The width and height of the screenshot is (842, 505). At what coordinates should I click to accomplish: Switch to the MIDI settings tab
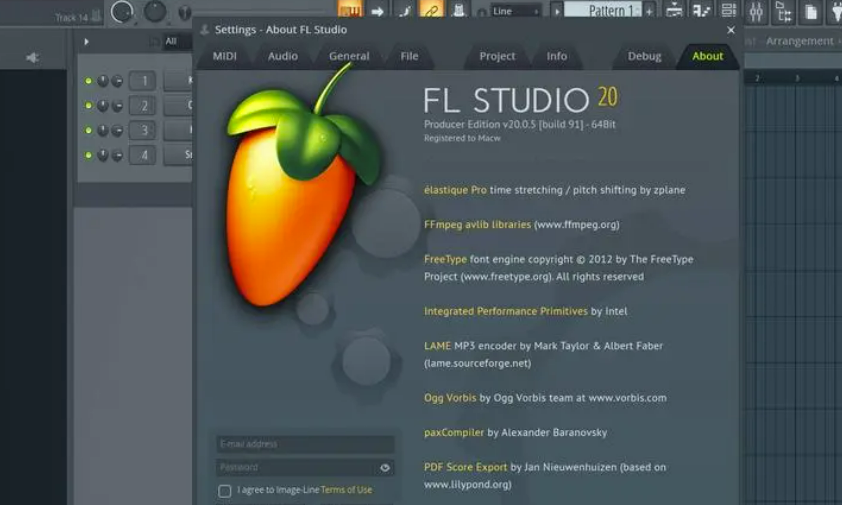pos(224,56)
